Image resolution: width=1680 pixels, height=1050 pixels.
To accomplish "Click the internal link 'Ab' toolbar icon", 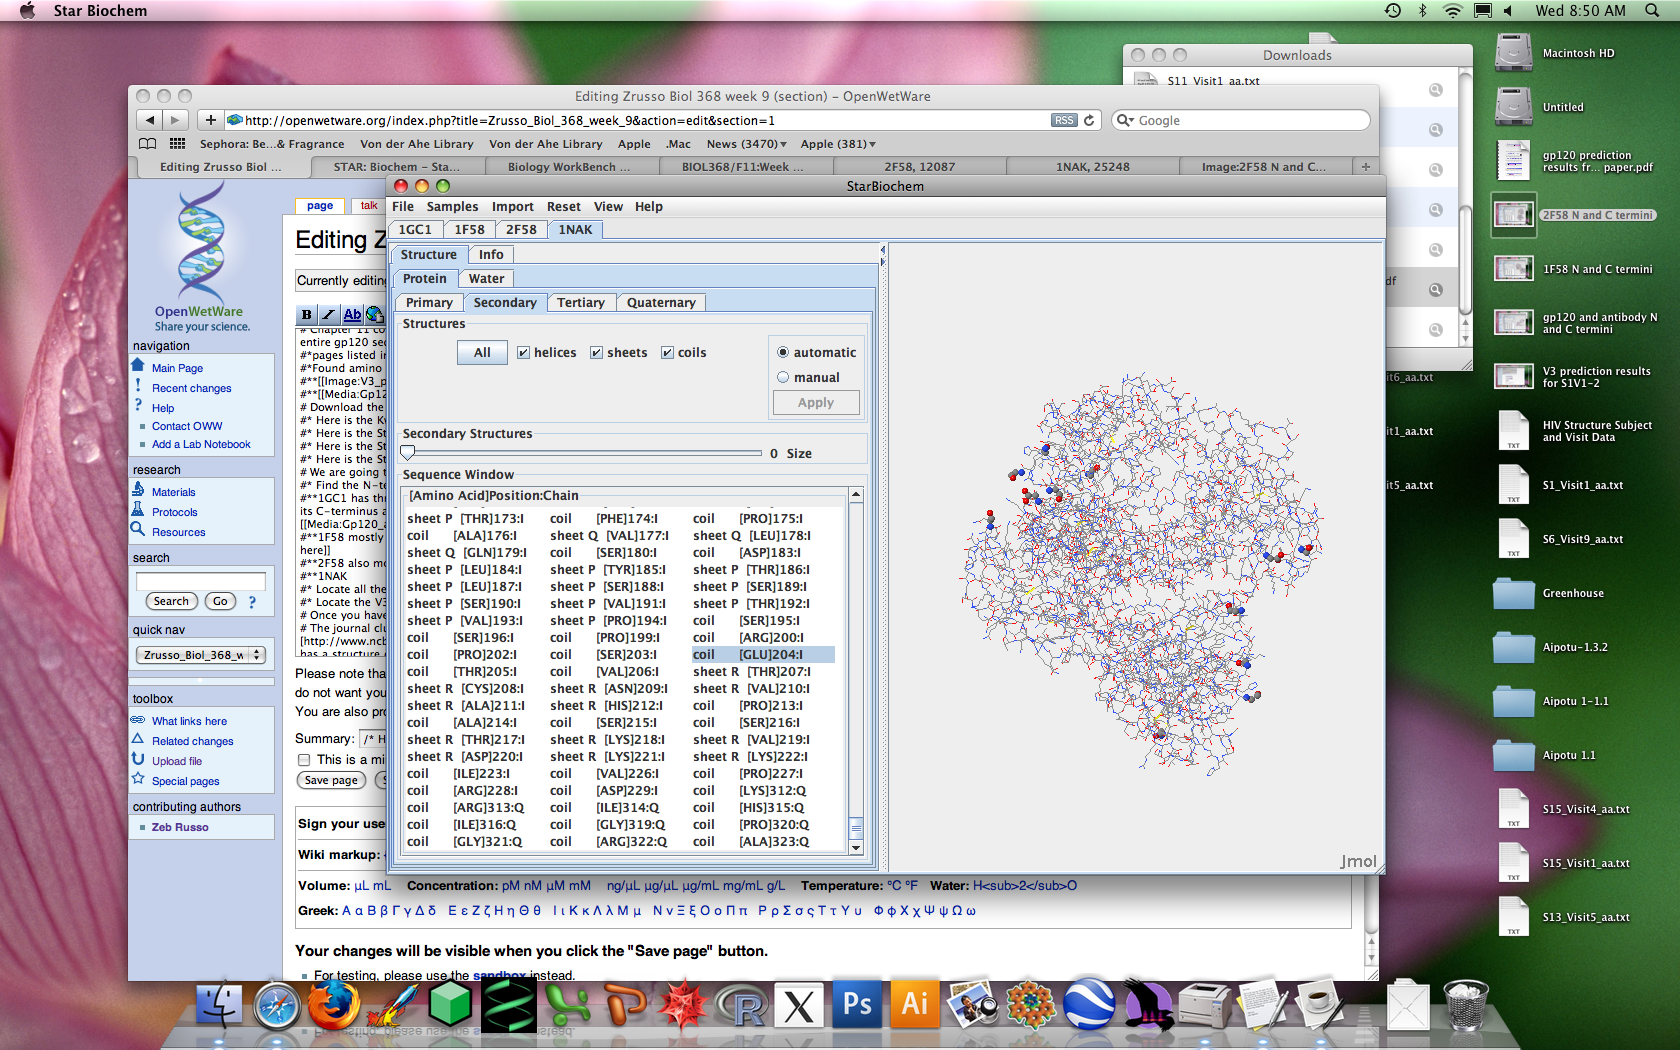I will pos(352,315).
